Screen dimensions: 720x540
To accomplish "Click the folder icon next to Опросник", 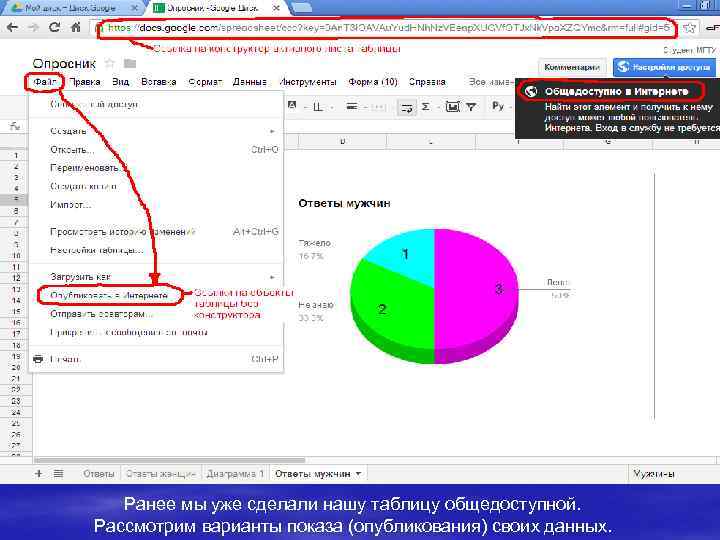I will tap(130, 63).
